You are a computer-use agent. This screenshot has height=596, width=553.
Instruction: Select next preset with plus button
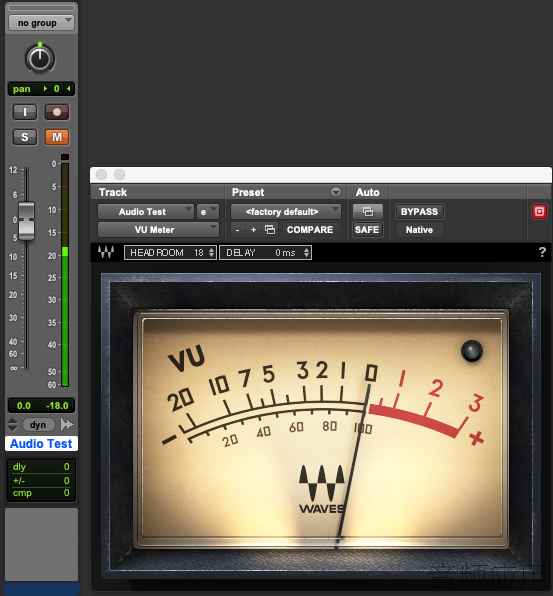tap(254, 230)
